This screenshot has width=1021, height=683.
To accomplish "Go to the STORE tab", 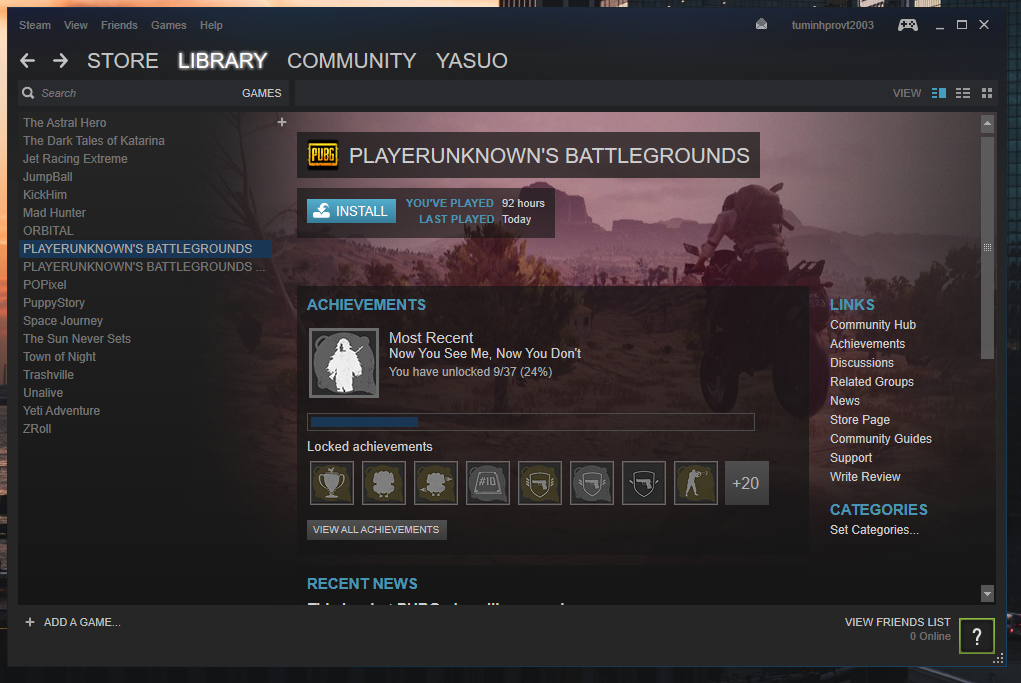I will [122, 61].
